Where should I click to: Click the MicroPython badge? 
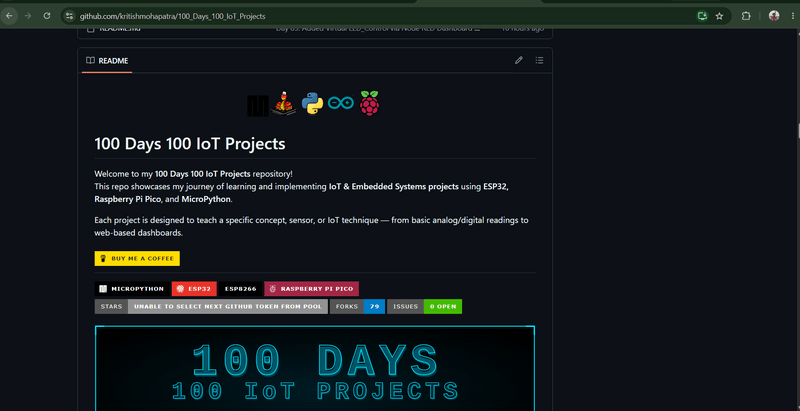(x=132, y=289)
